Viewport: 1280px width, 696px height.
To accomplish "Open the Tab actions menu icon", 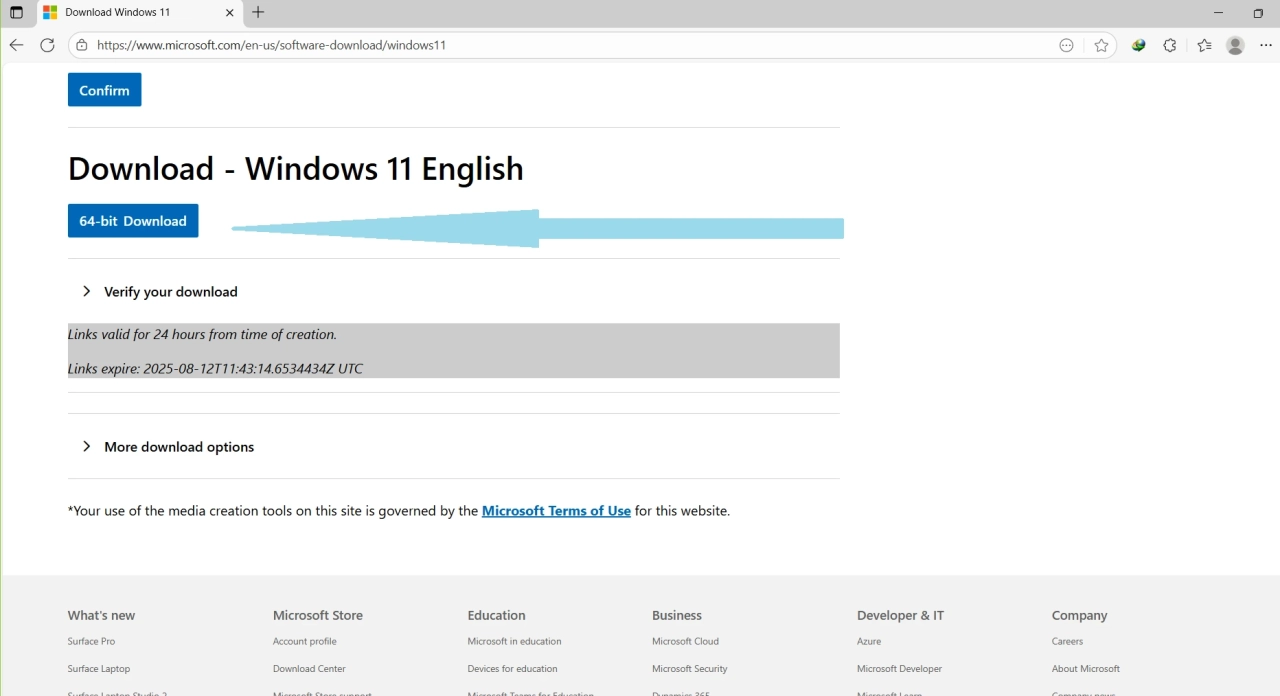I will [x=16, y=13].
